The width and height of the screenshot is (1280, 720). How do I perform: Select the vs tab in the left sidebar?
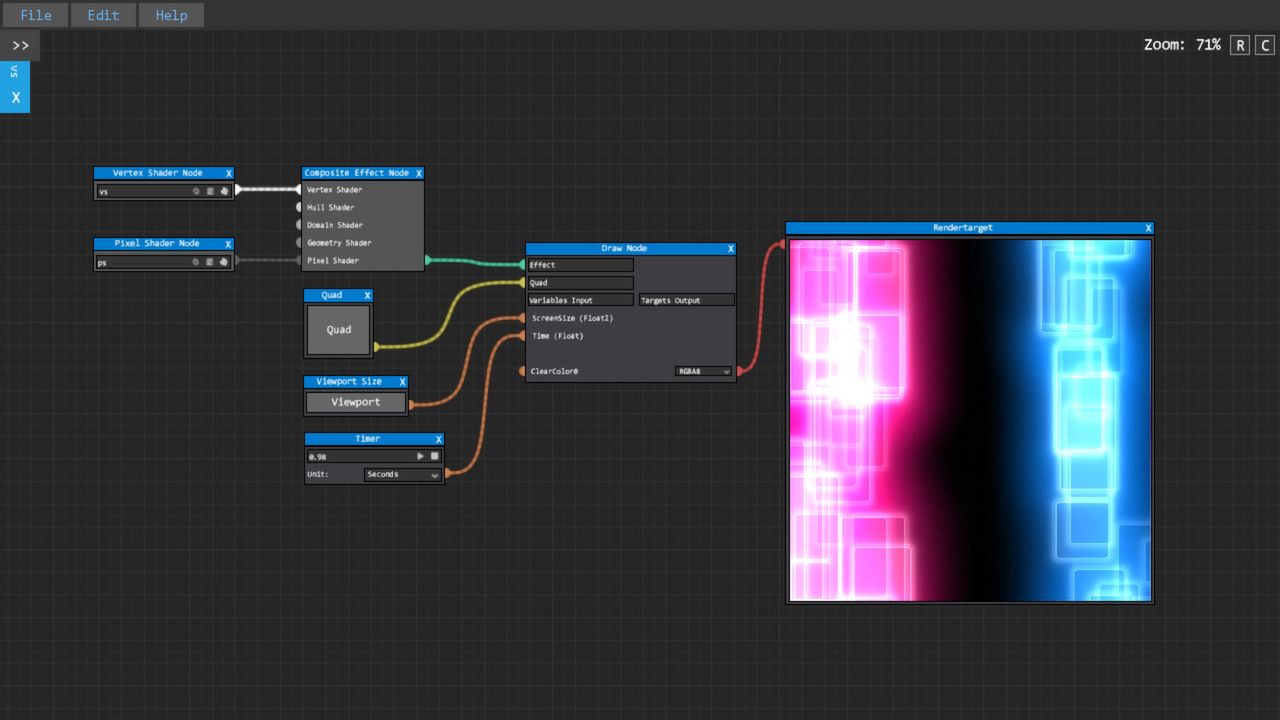[x=14, y=70]
